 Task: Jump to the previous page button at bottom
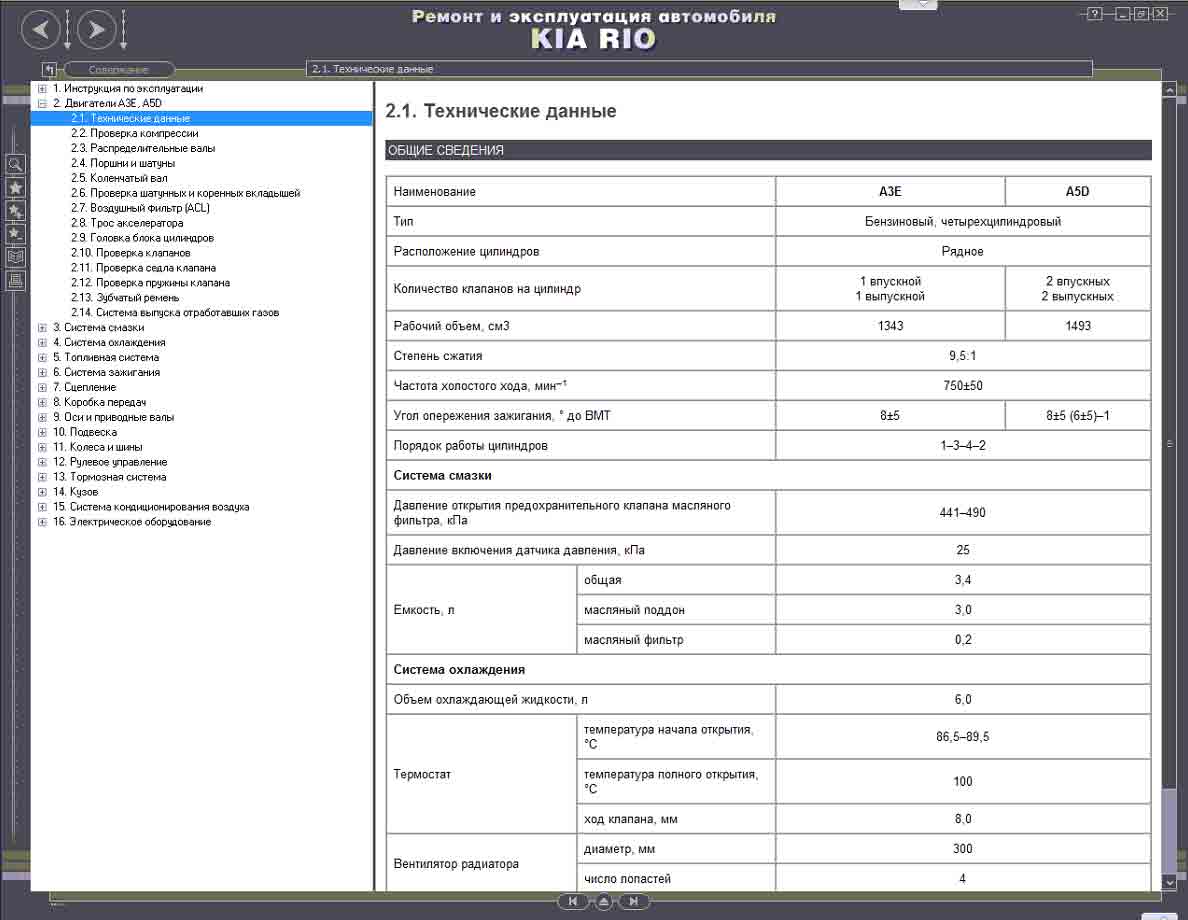click(573, 901)
